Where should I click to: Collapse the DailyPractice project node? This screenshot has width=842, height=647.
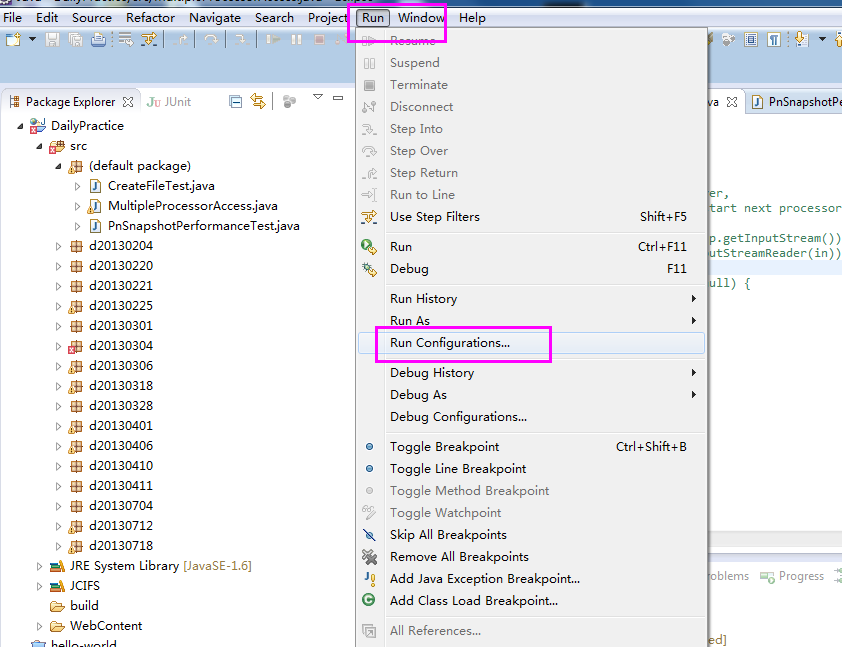[x=20, y=126]
